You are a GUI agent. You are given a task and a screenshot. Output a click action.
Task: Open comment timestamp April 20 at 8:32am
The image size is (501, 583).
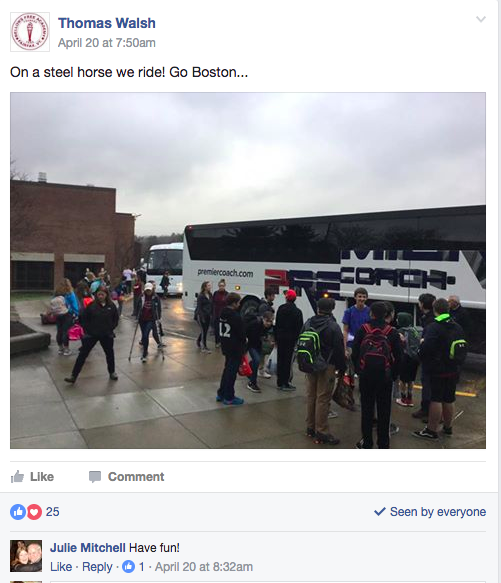tap(204, 567)
